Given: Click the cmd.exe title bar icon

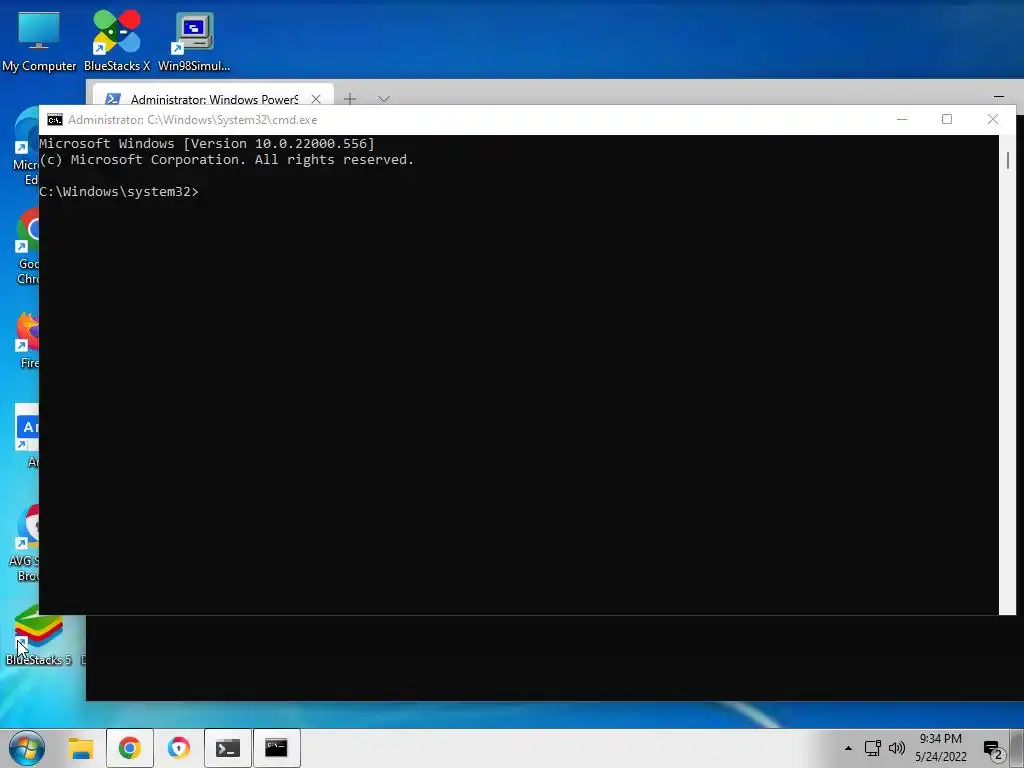Looking at the screenshot, I should [55, 120].
